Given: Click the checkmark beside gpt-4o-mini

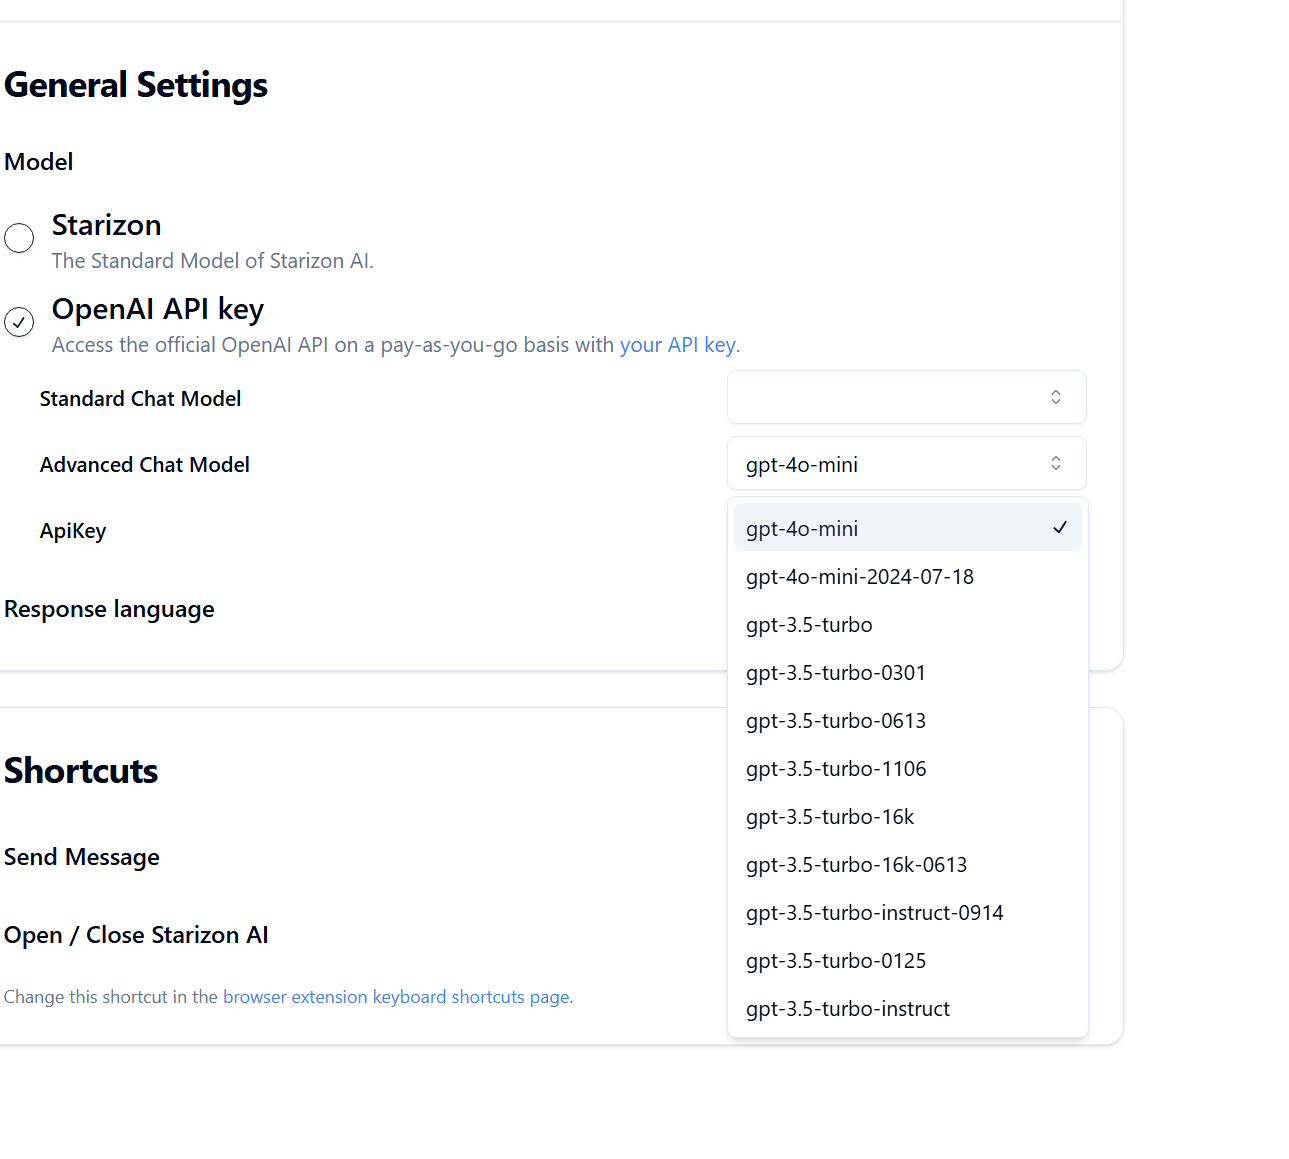Looking at the screenshot, I should 1060,527.
